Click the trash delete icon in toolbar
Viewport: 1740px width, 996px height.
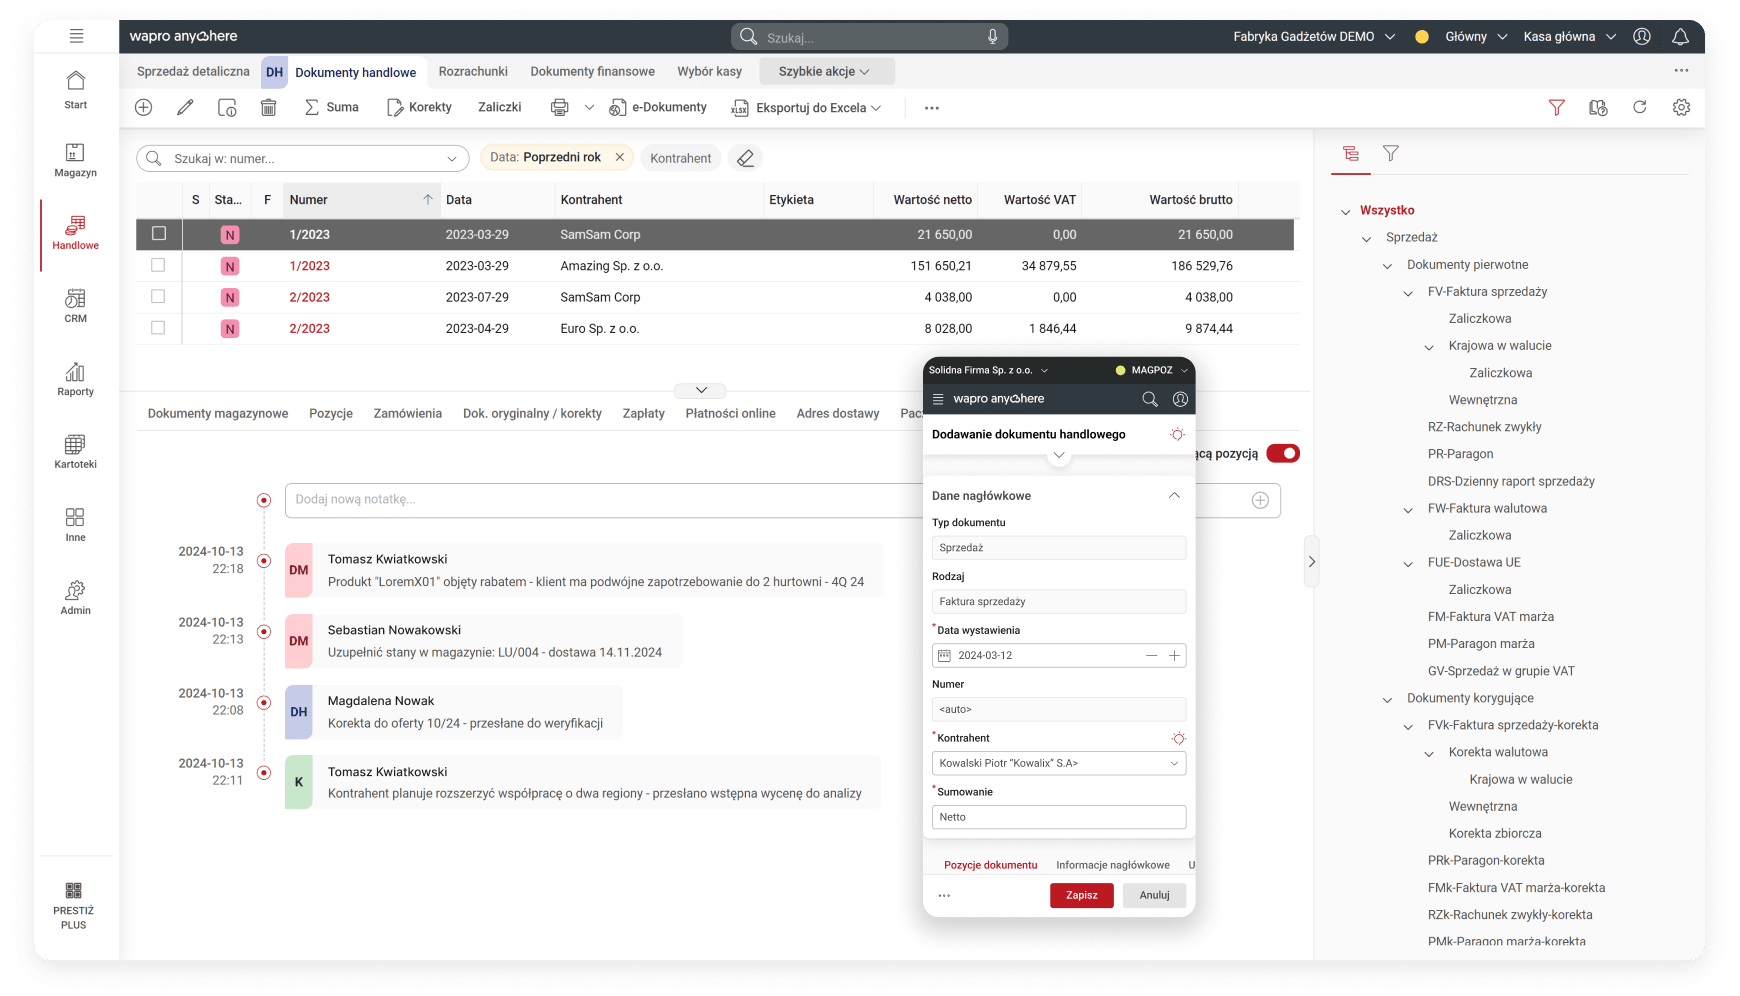(268, 107)
